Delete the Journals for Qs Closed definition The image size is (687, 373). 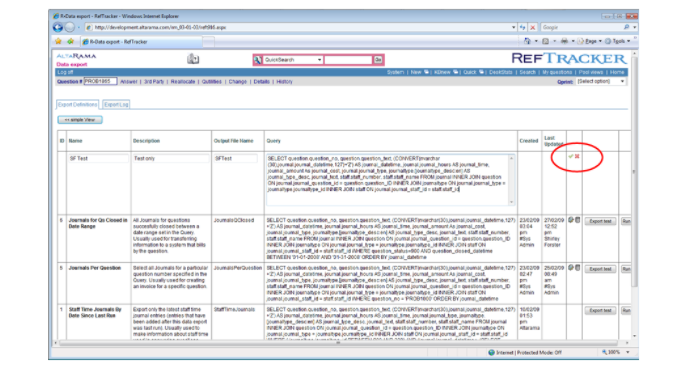[x=577, y=220]
